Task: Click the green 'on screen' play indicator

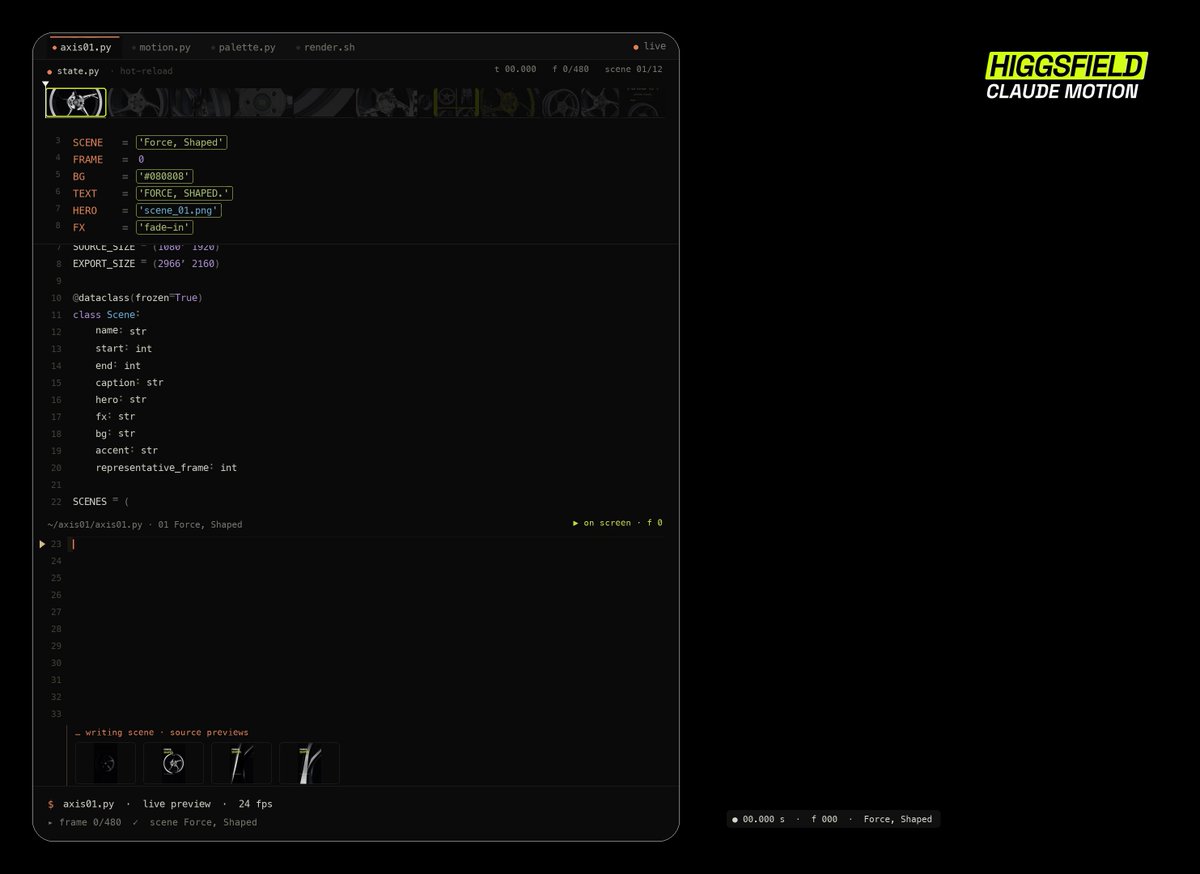Action: coord(617,523)
